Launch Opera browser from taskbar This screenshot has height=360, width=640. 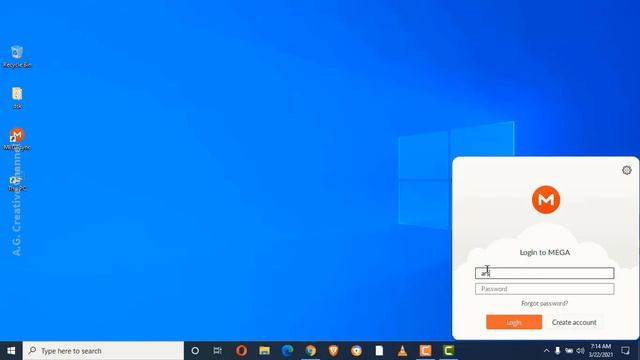pos(242,351)
